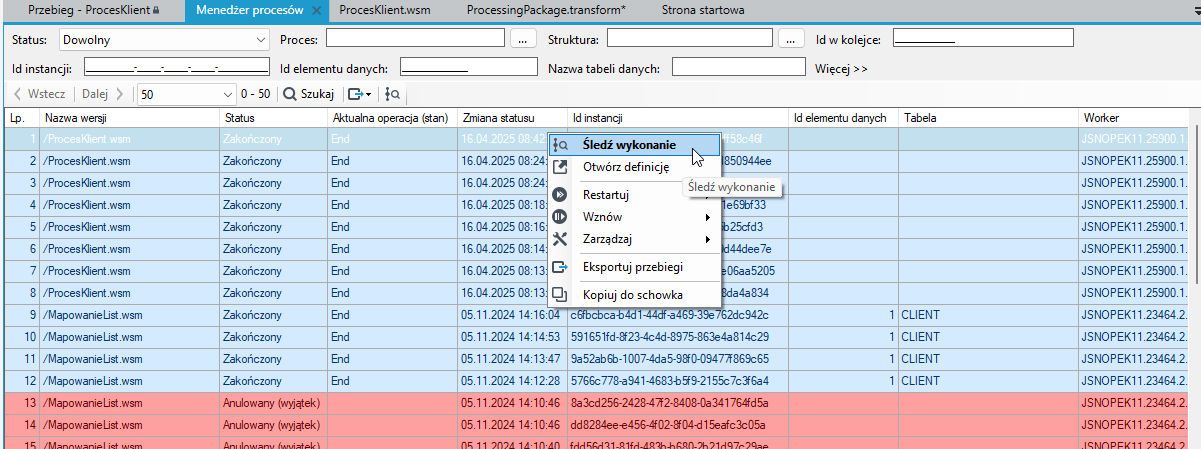
Task: Click the Kopiuj do schowka copy icon
Action: [x=560, y=295]
